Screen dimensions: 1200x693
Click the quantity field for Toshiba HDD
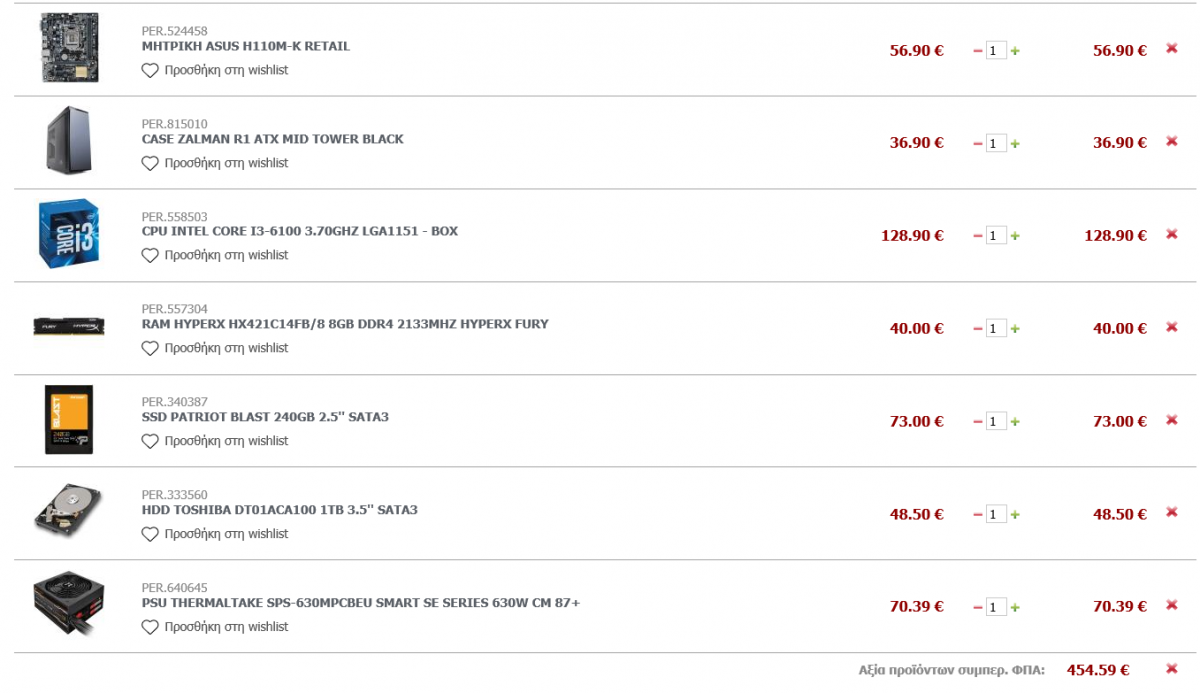[x=996, y=515]
